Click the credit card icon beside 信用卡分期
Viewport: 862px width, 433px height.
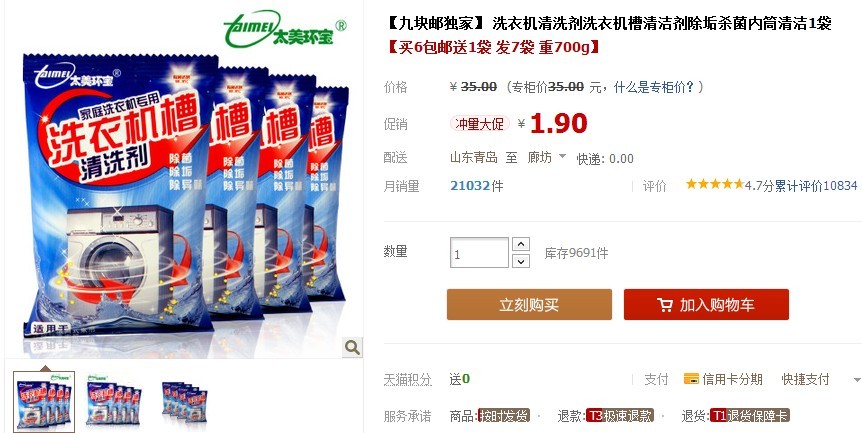click(691, 379)
